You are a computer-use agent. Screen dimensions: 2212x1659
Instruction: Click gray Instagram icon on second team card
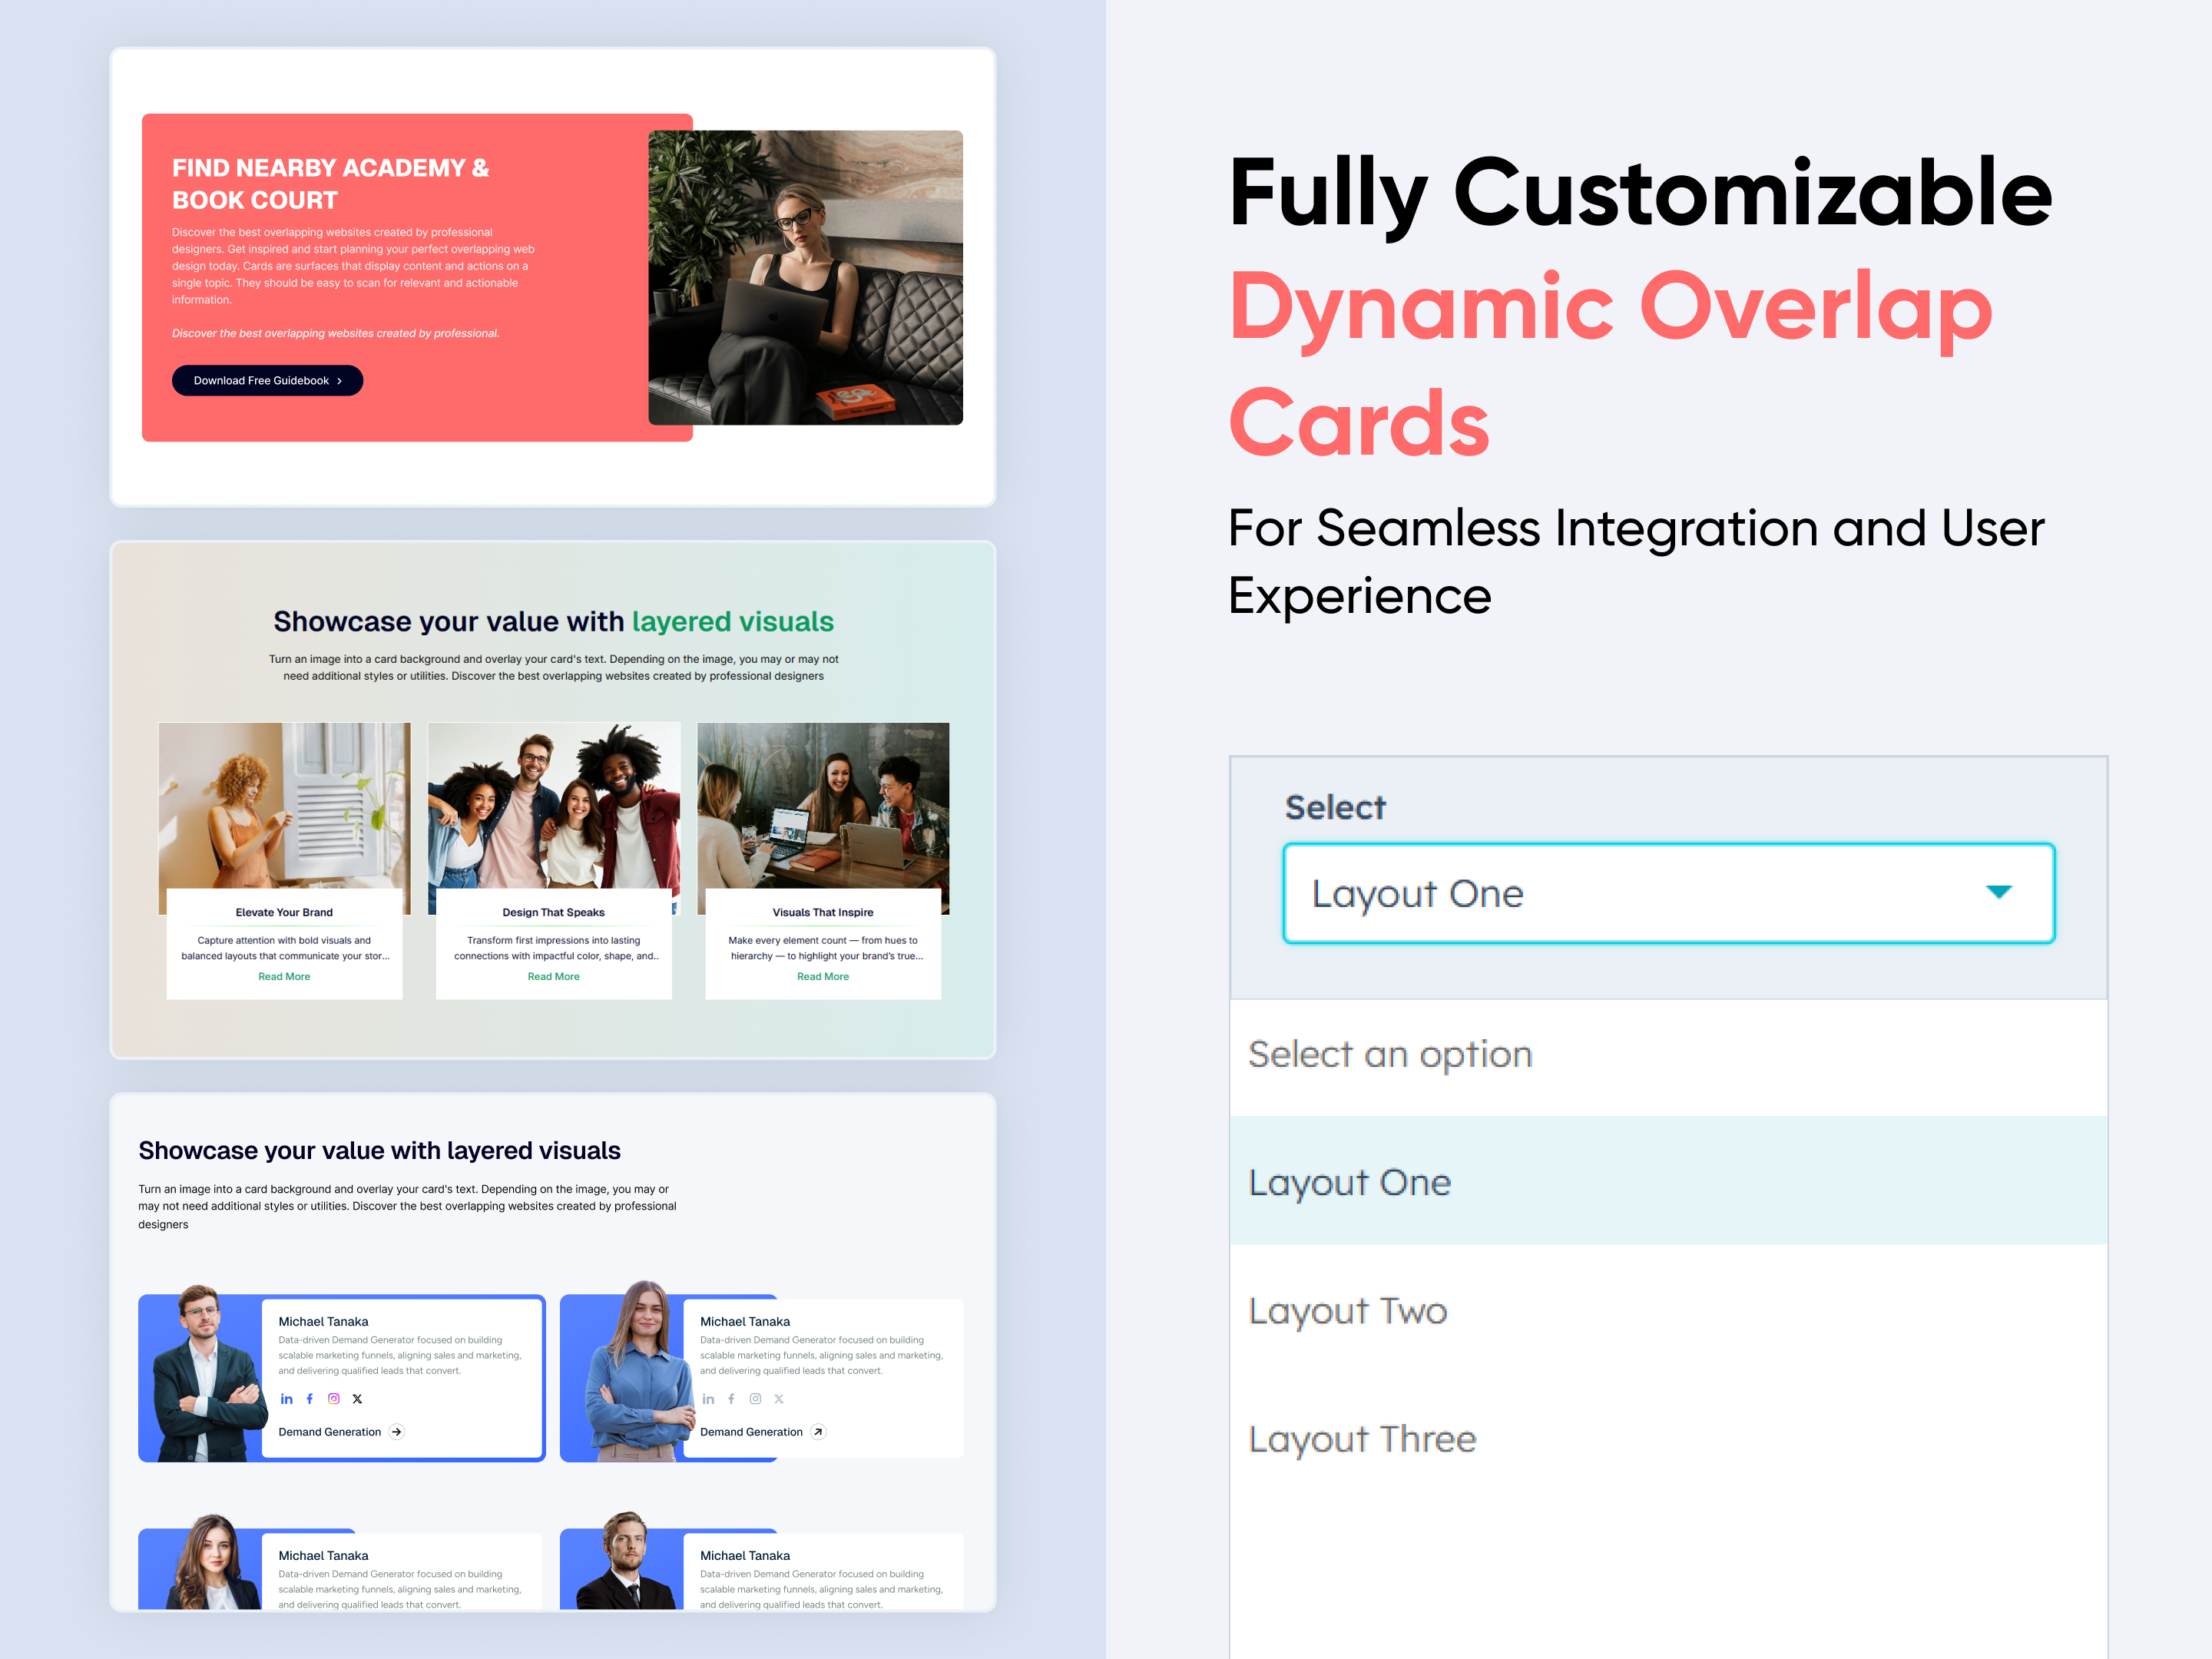point(755,1399)
